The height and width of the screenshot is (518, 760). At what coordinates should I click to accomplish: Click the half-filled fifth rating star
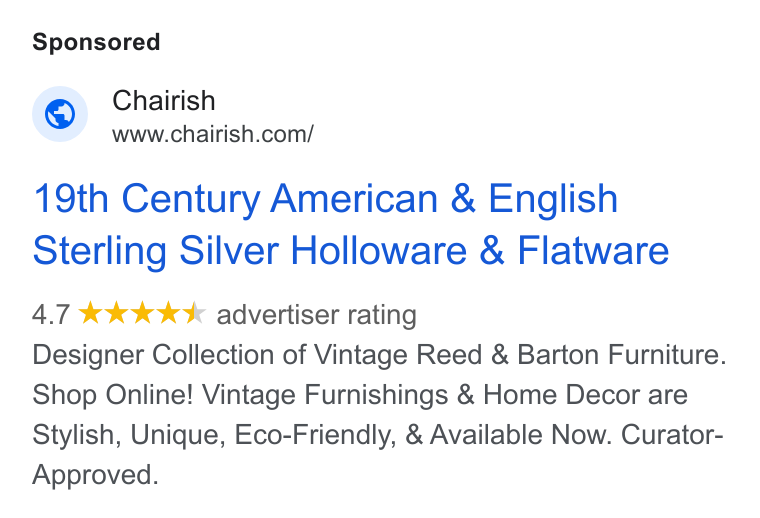195,313
